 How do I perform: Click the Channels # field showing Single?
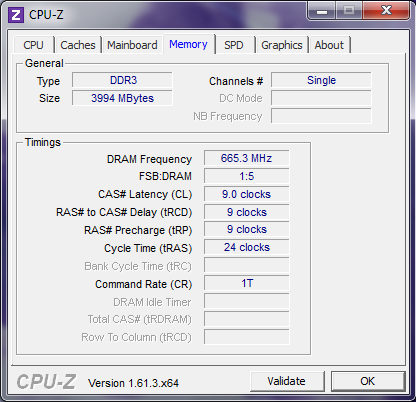click(x=321, y=80)
